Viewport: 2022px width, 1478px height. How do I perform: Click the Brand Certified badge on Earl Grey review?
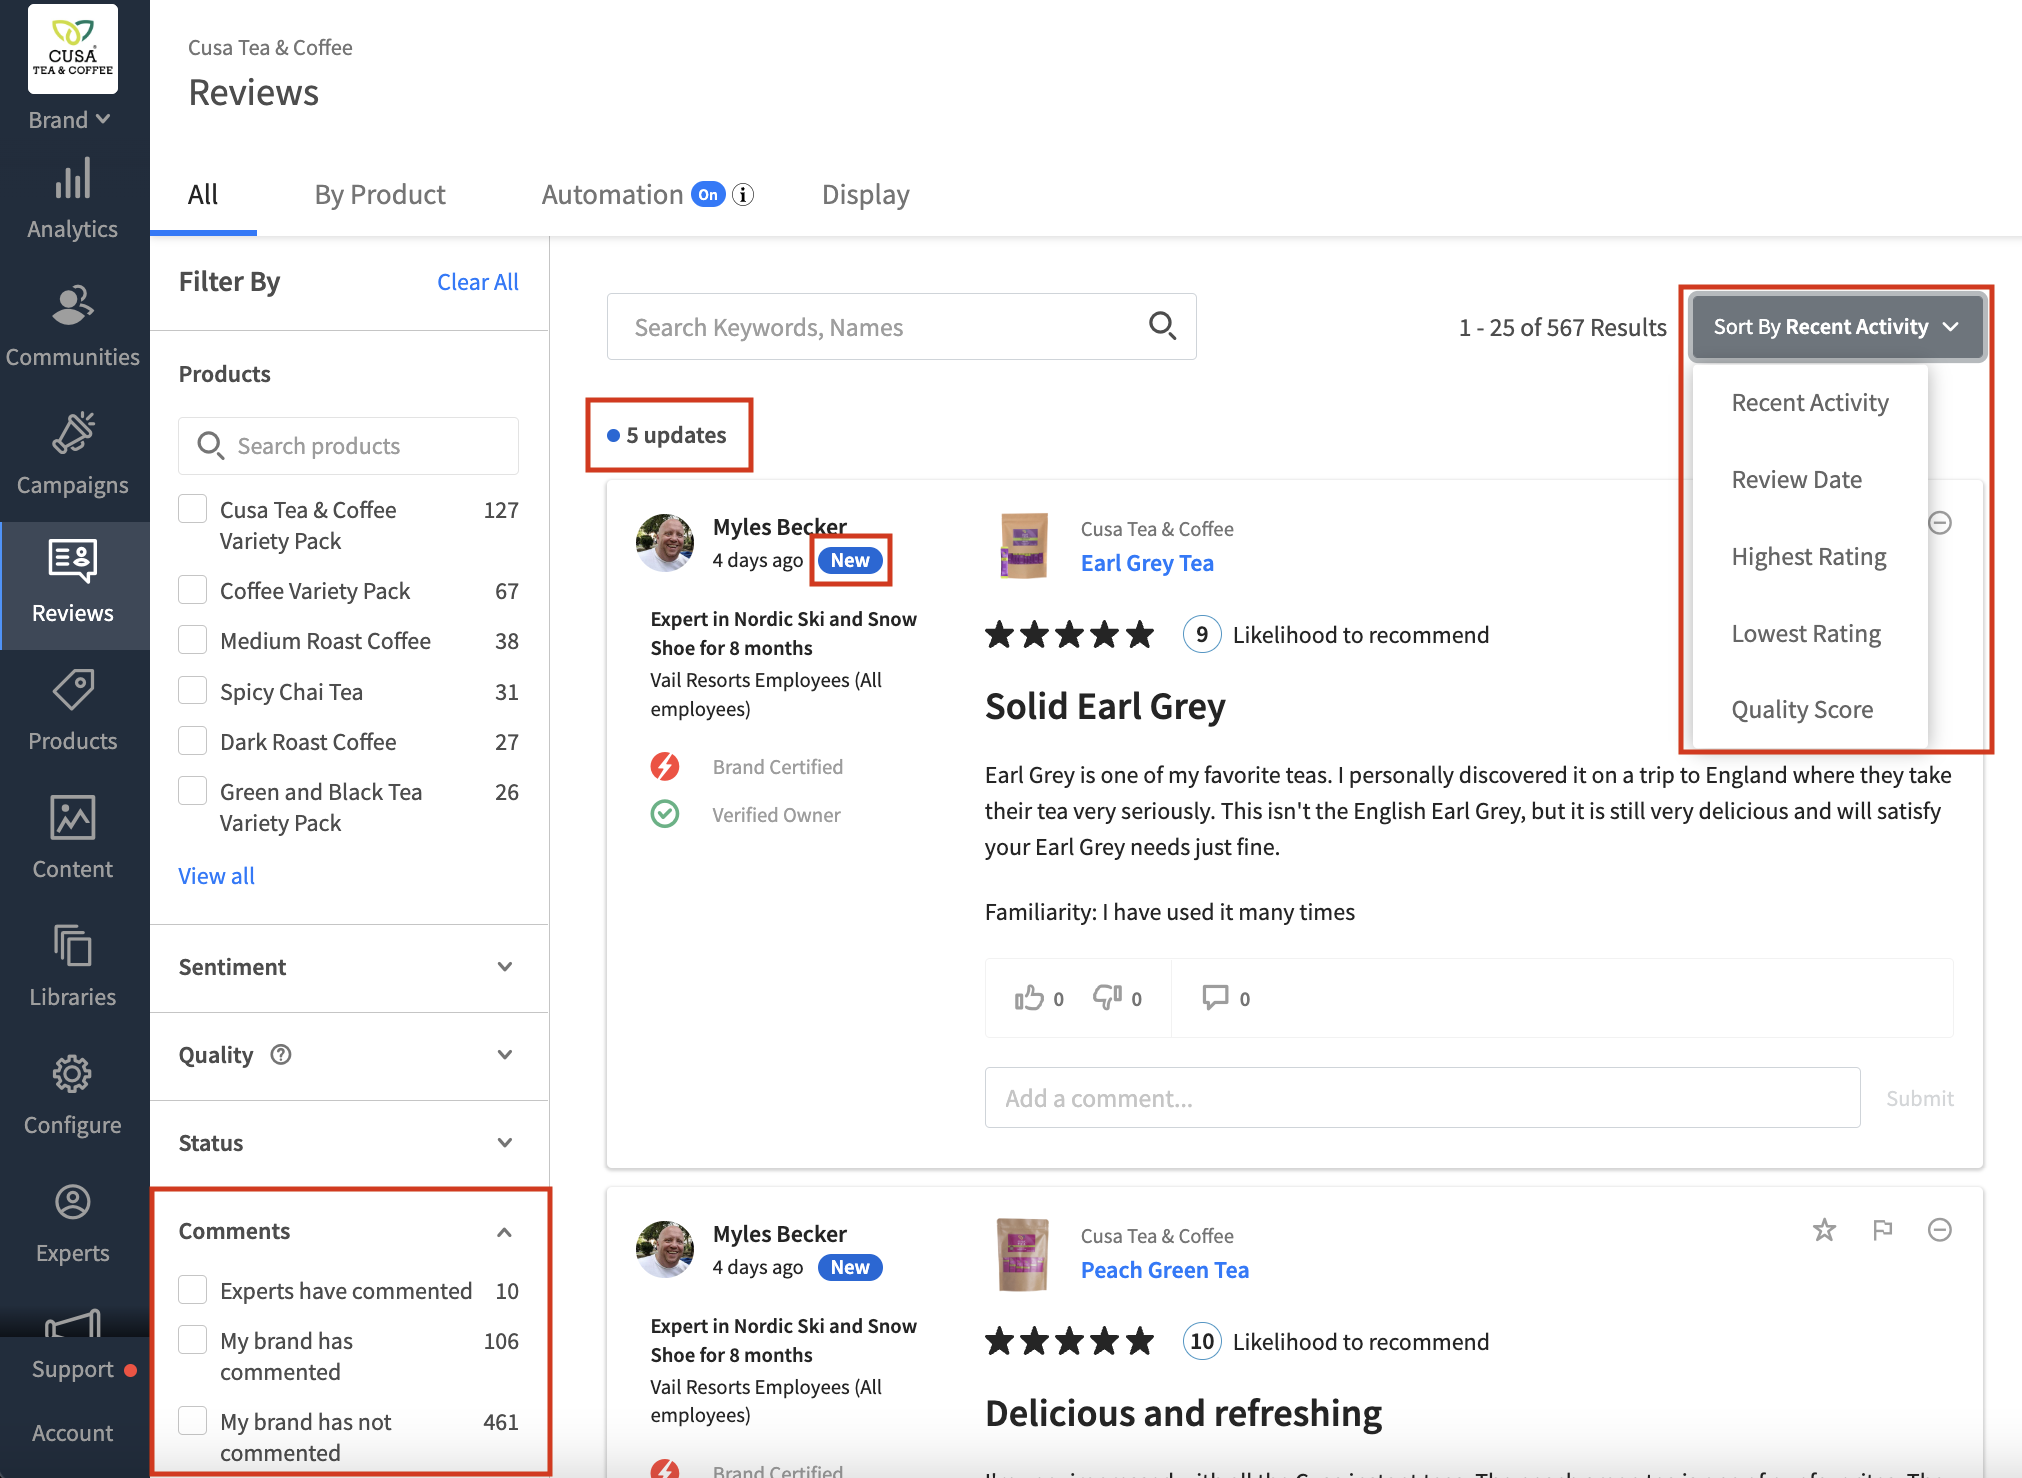click(x=665, y=766)
